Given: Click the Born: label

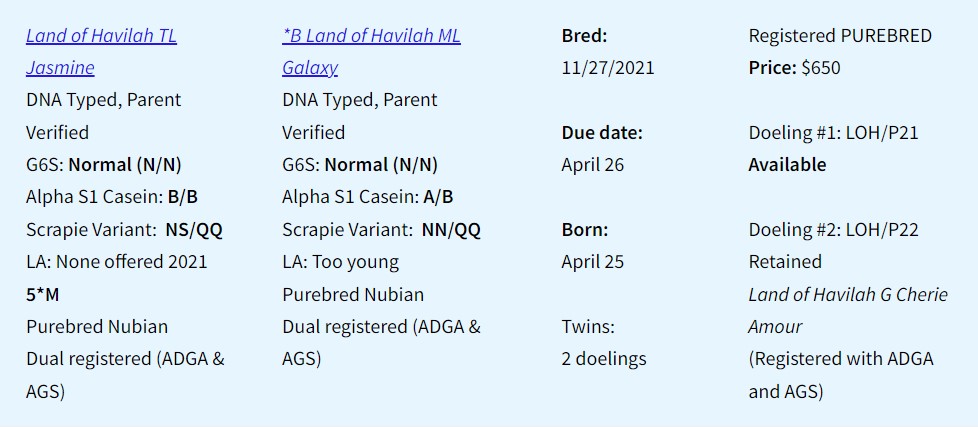Looking at the screenshot, I should tap(584, 230).
